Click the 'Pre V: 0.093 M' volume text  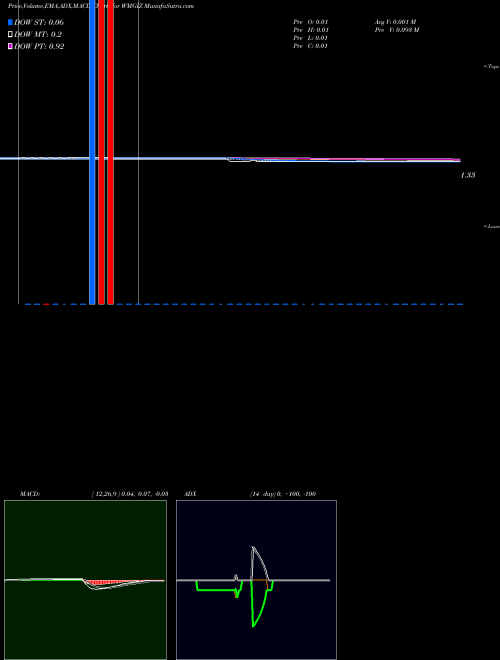[397, 30]
